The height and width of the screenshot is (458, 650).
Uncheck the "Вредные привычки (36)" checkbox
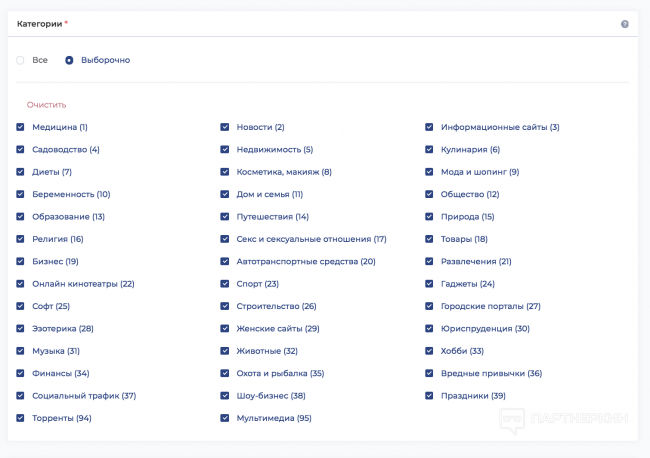430,373
